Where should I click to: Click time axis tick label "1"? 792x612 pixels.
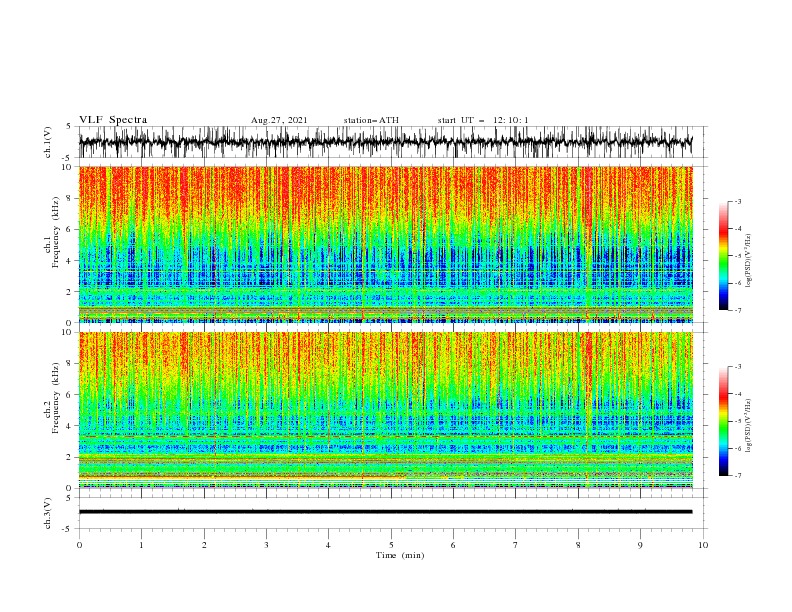[x=141, y=545]
